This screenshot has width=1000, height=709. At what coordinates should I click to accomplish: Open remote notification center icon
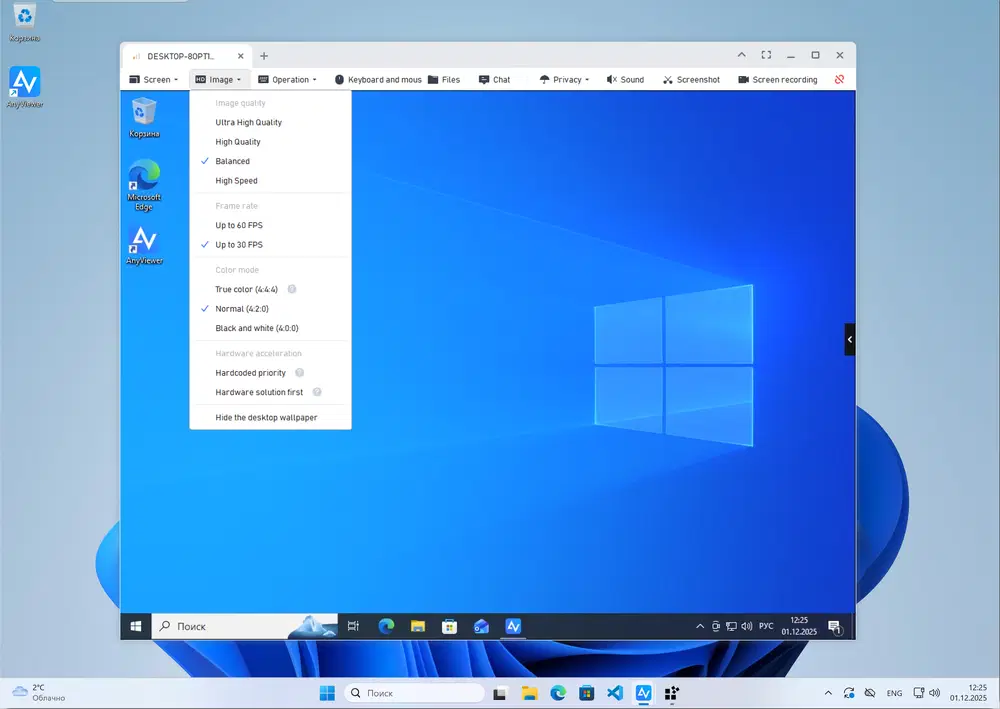coord(835,627)
